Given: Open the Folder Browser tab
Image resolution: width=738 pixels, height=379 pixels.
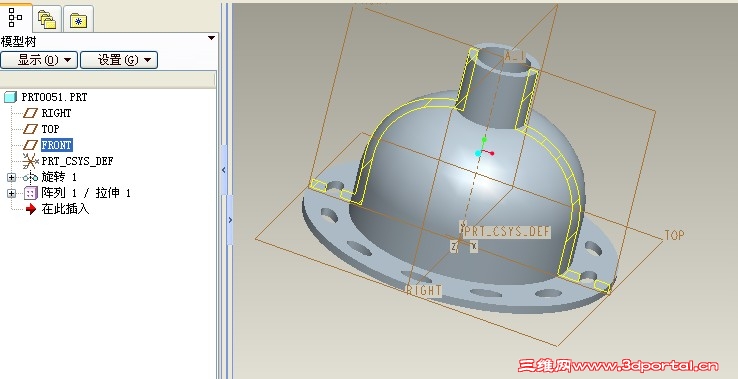Looking at the screenshot, I should tap(47, 20).
